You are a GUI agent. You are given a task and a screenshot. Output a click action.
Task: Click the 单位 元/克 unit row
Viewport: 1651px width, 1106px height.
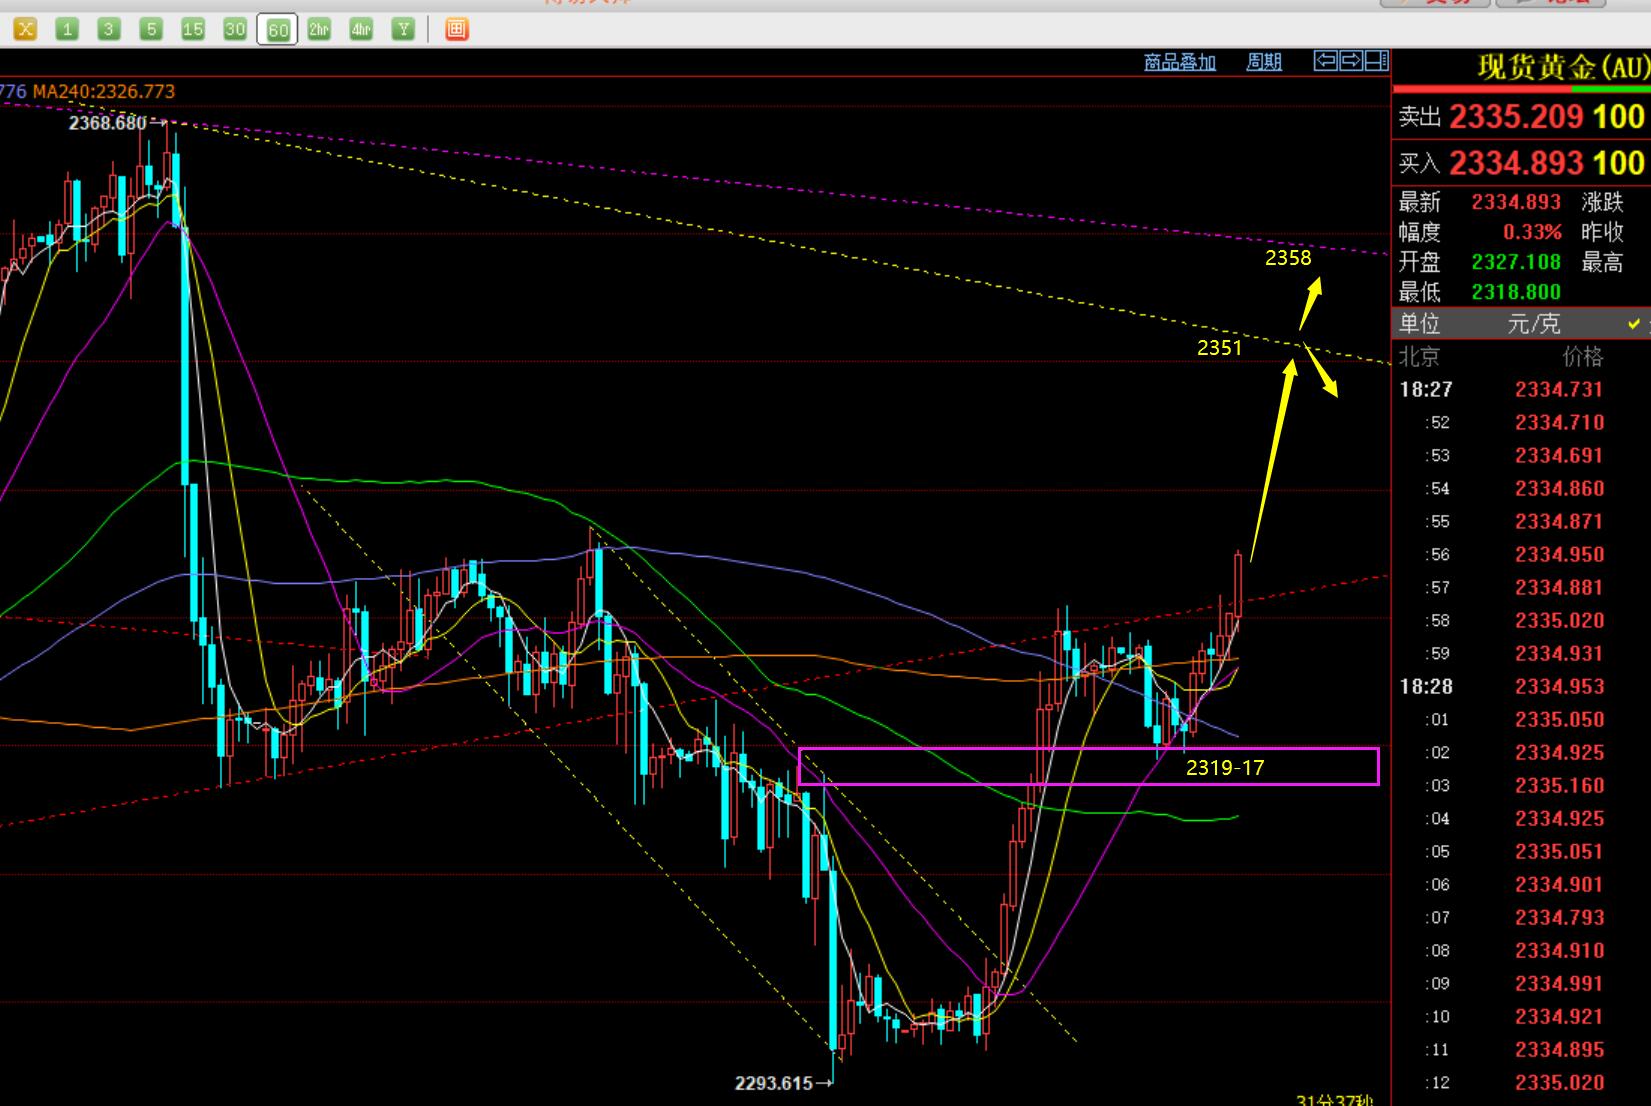pyautogui.click(x=1521, y=324)
